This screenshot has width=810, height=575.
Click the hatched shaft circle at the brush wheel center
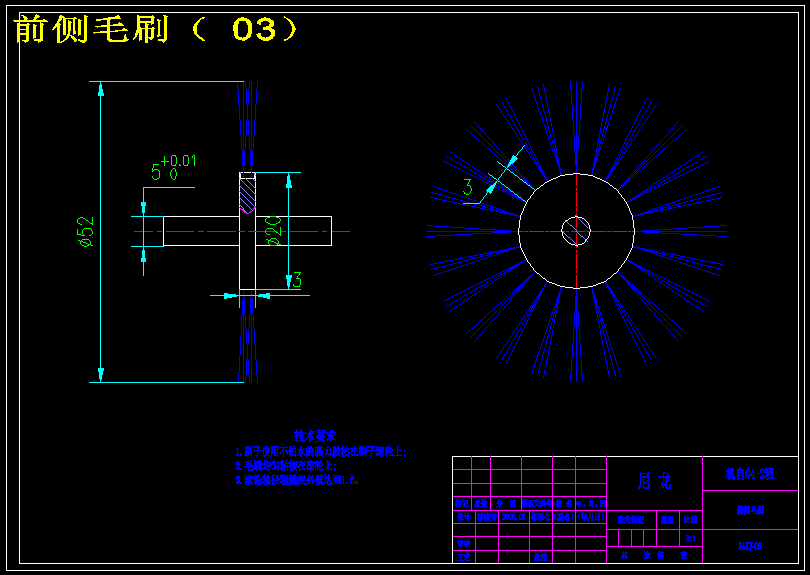coord(576,231)
